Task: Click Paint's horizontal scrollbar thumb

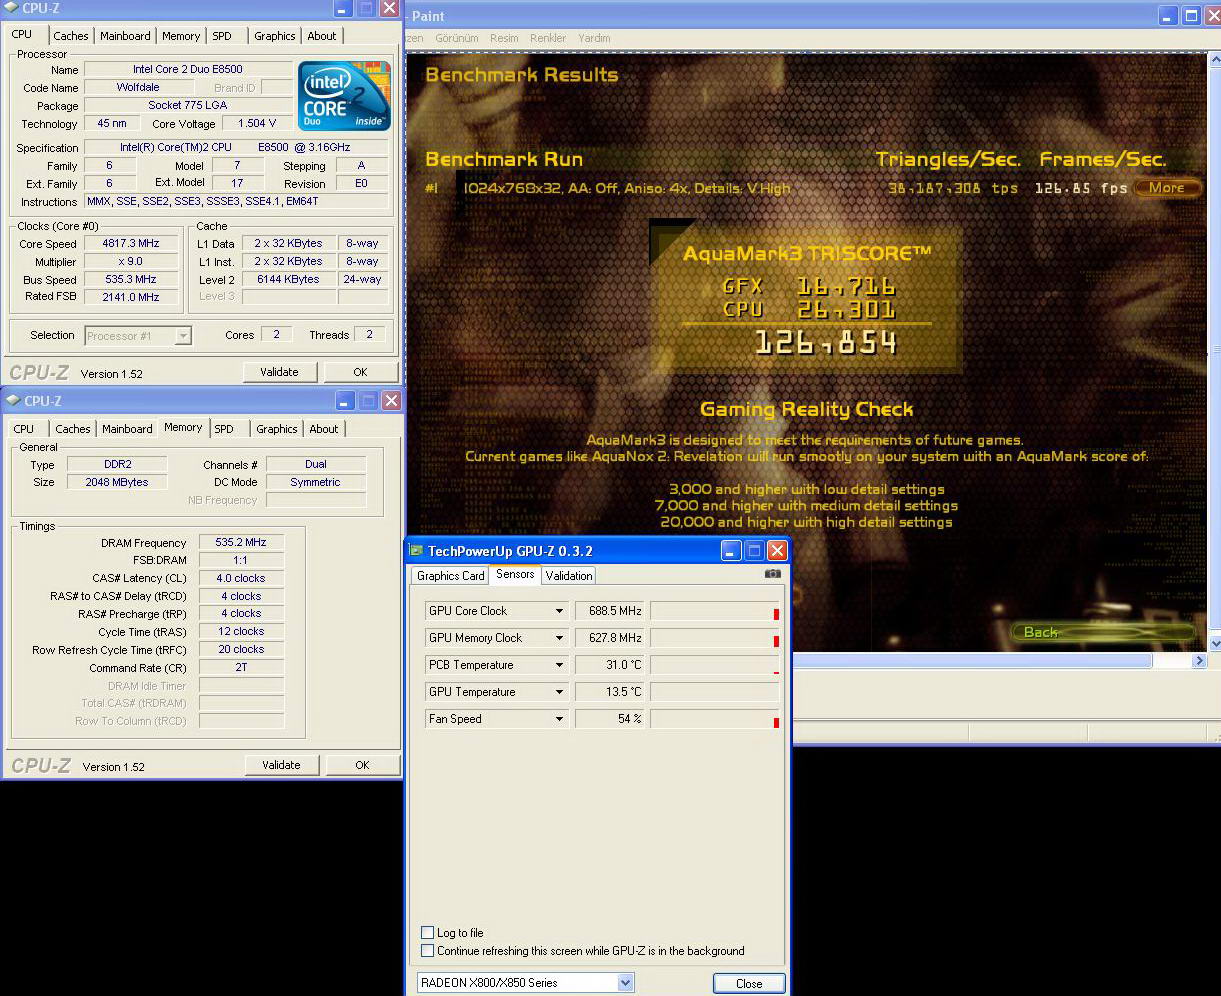Action: 971,661
